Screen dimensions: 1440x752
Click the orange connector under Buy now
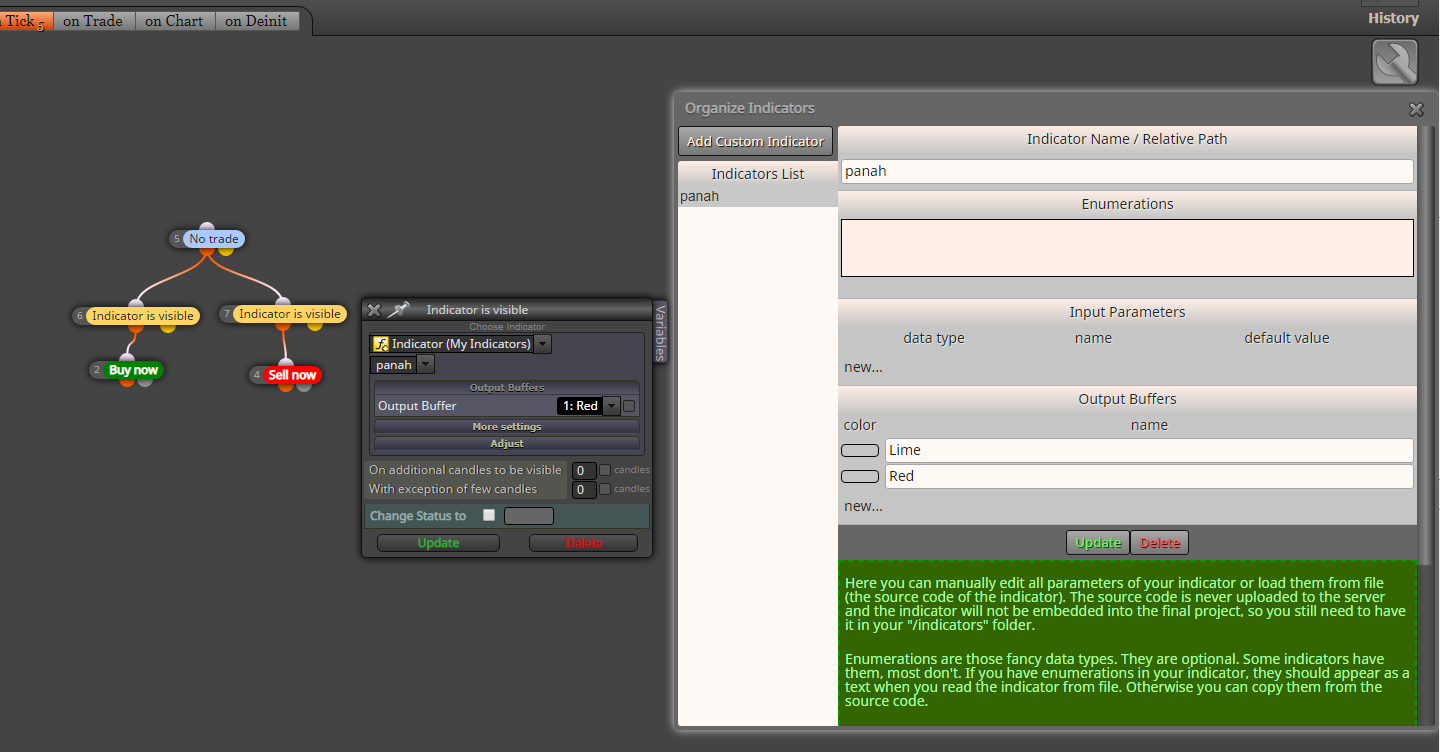click(127, 382)
